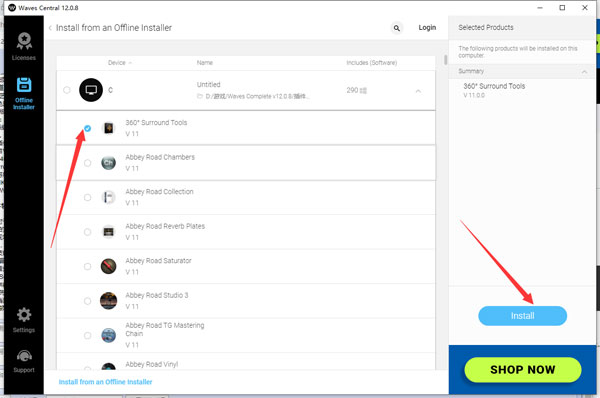Select Abbey Road Collection checkbox
This screenshot has height=398, width=600.
pyautogui.click(x=88, y=197)
